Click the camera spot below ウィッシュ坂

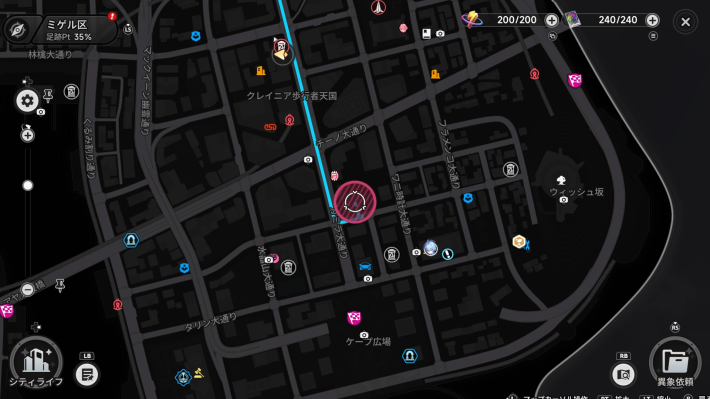point(563,200)
